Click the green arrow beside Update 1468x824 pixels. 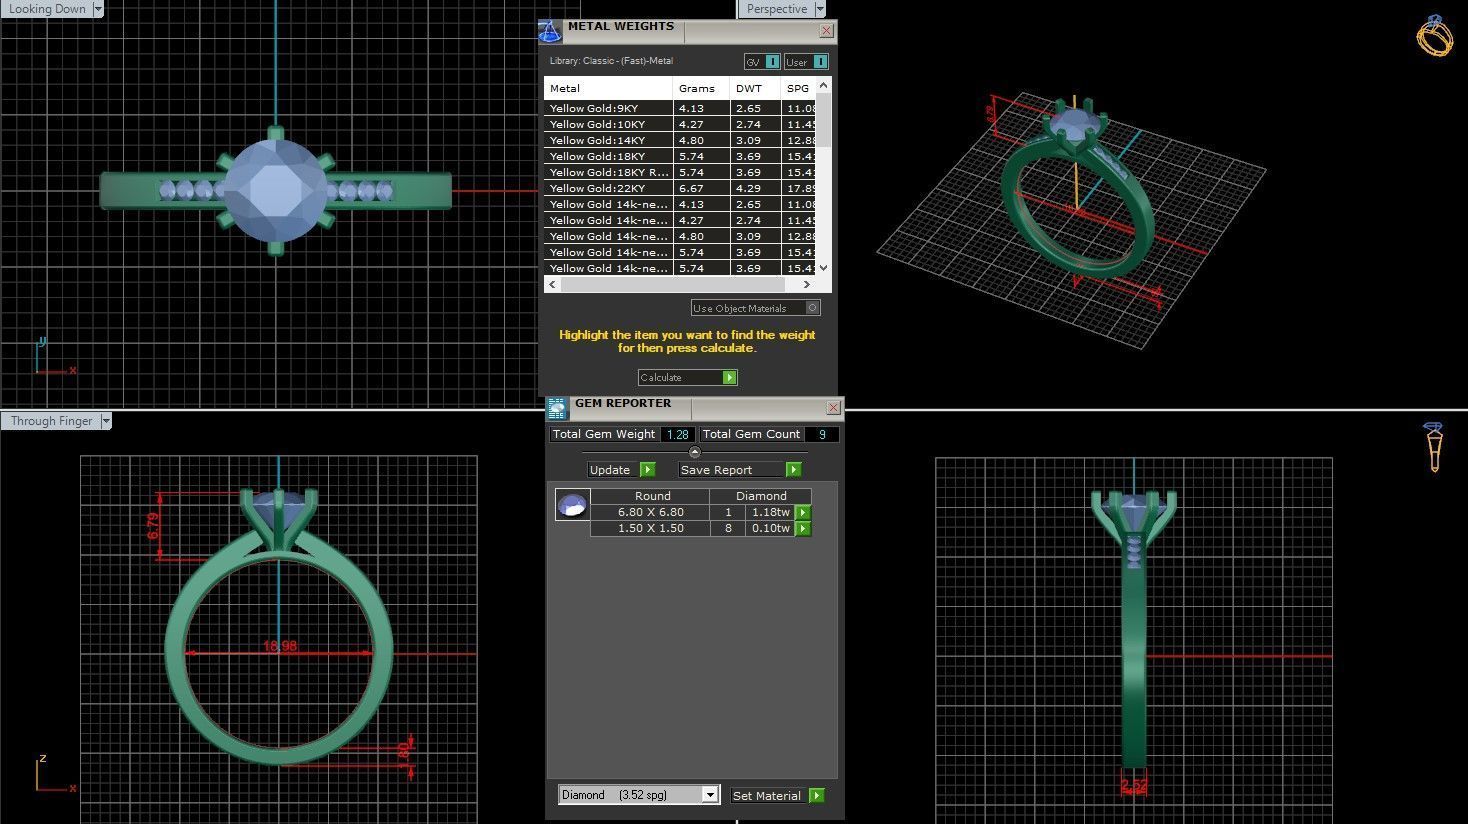click(647, 469)
